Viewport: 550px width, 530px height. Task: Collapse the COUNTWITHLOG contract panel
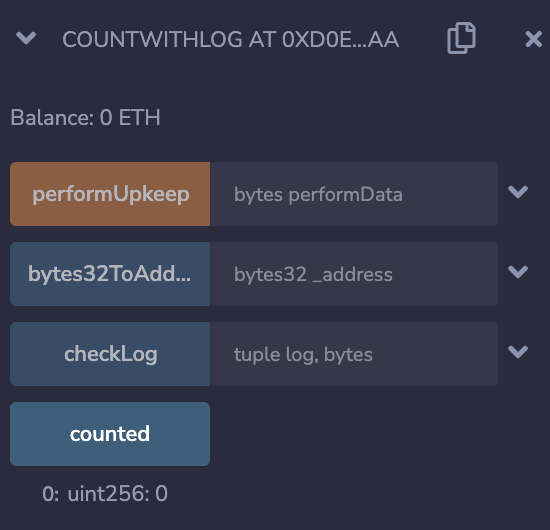pyautogui.click(x=26, y=38)
